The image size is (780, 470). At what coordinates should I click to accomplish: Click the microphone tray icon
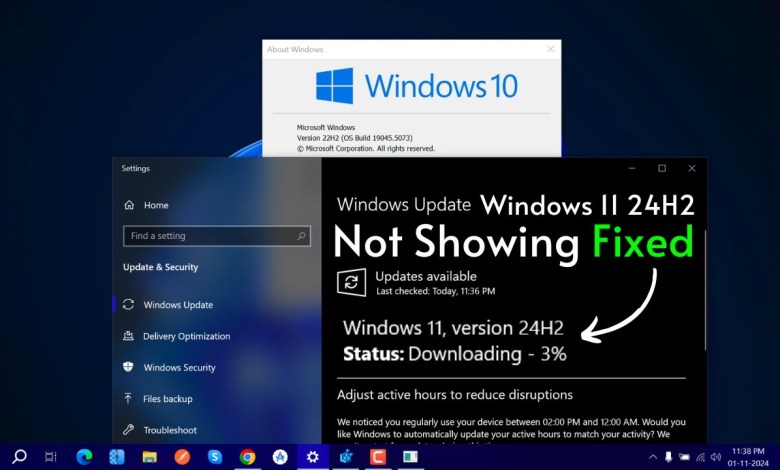pos(669,457)
